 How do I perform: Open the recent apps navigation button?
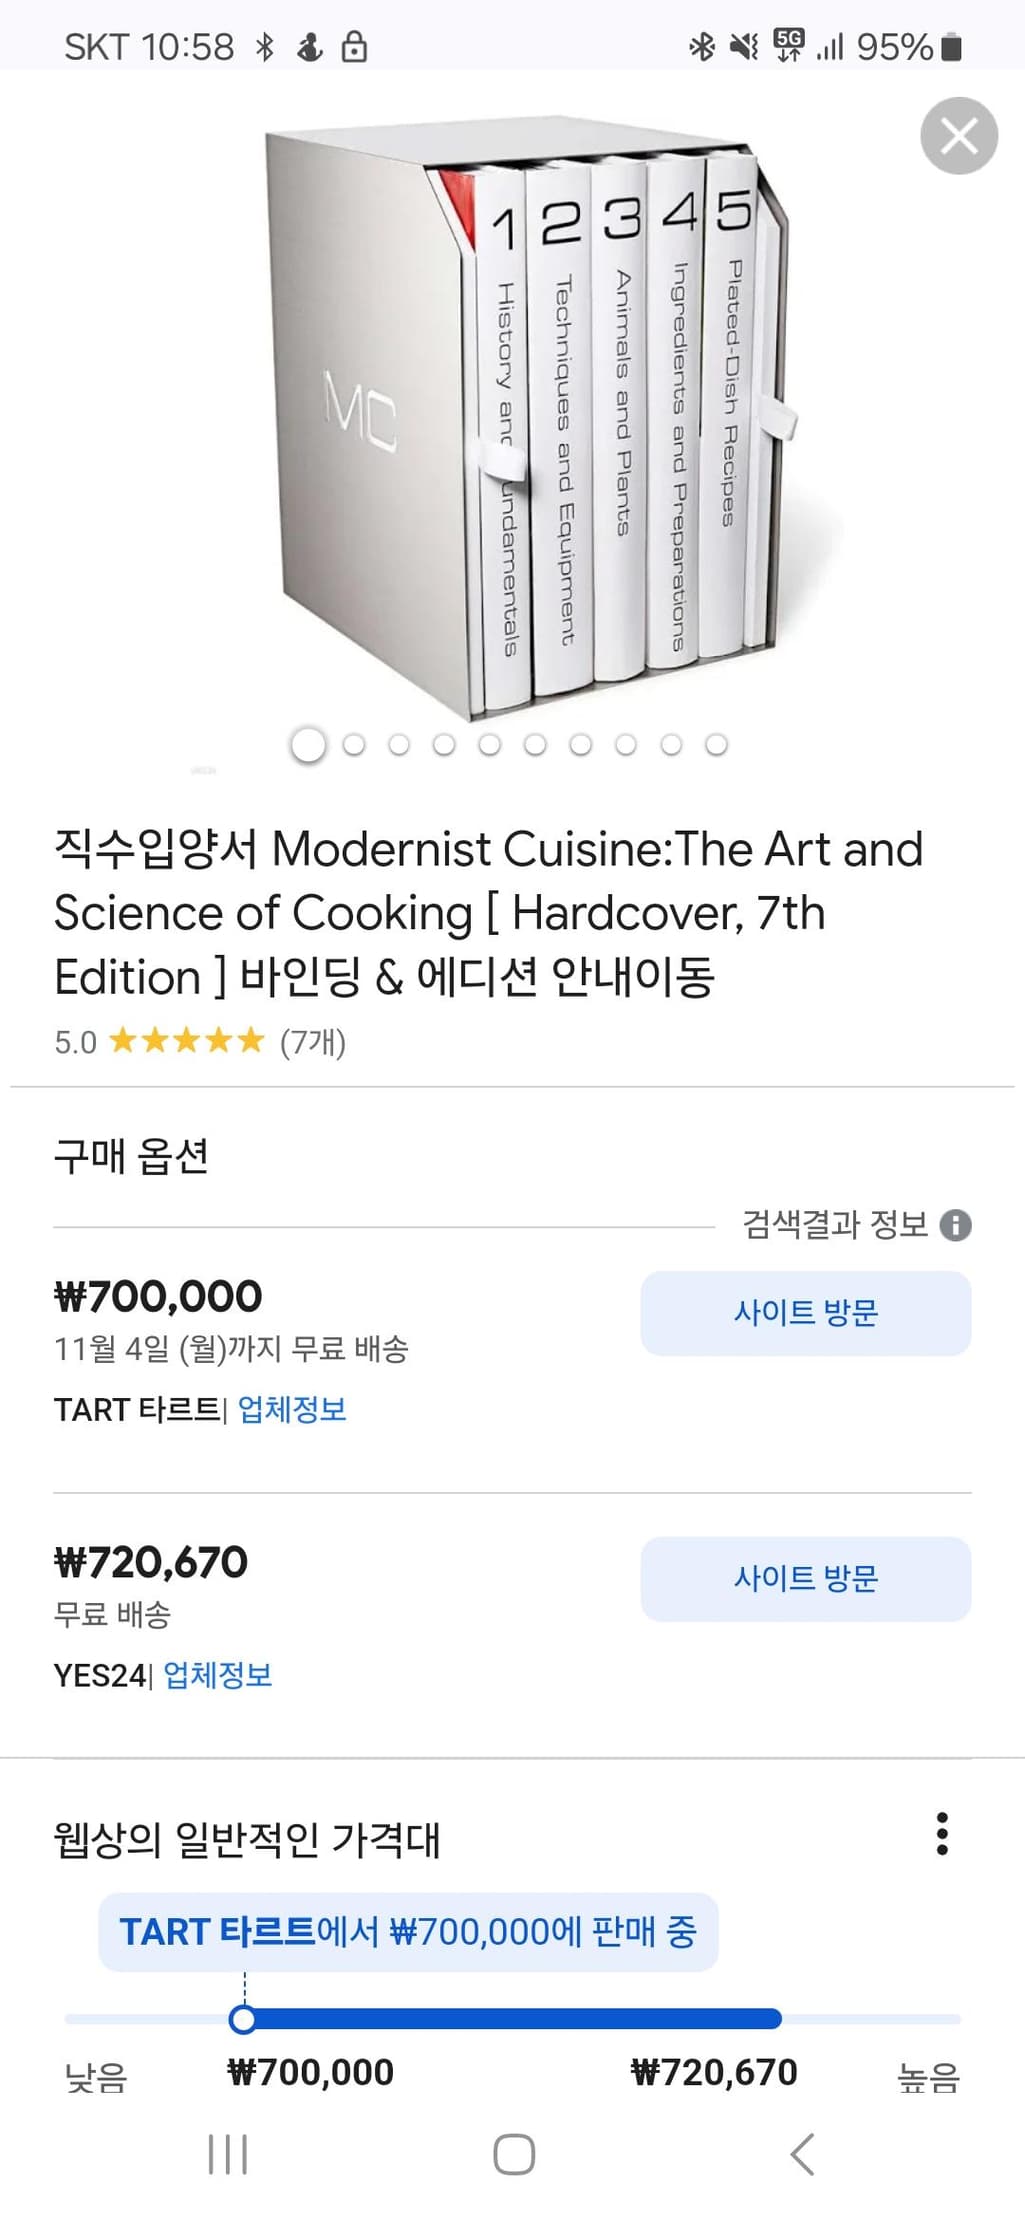point(227,2154)
